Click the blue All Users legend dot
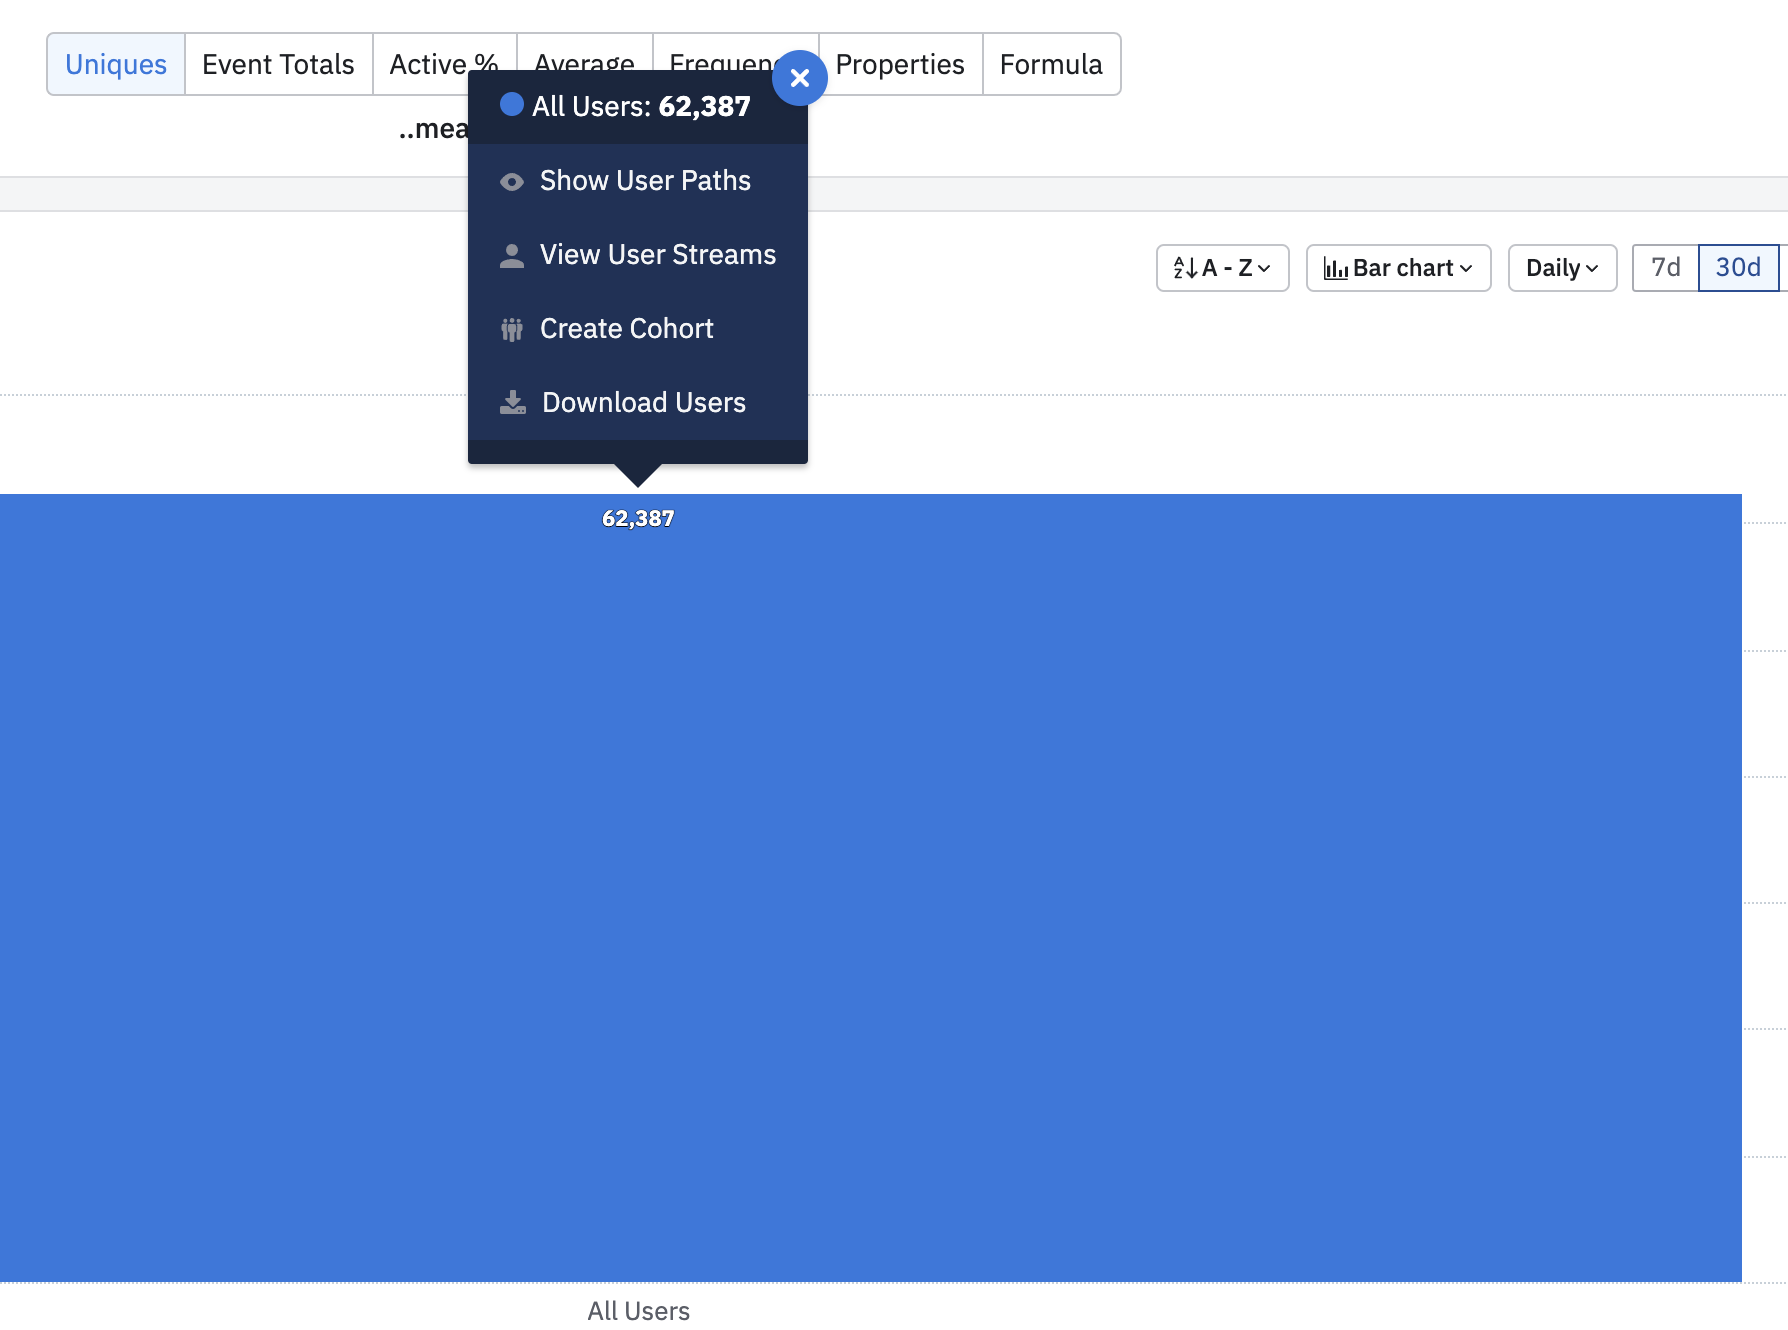 (x=512, y=104)
